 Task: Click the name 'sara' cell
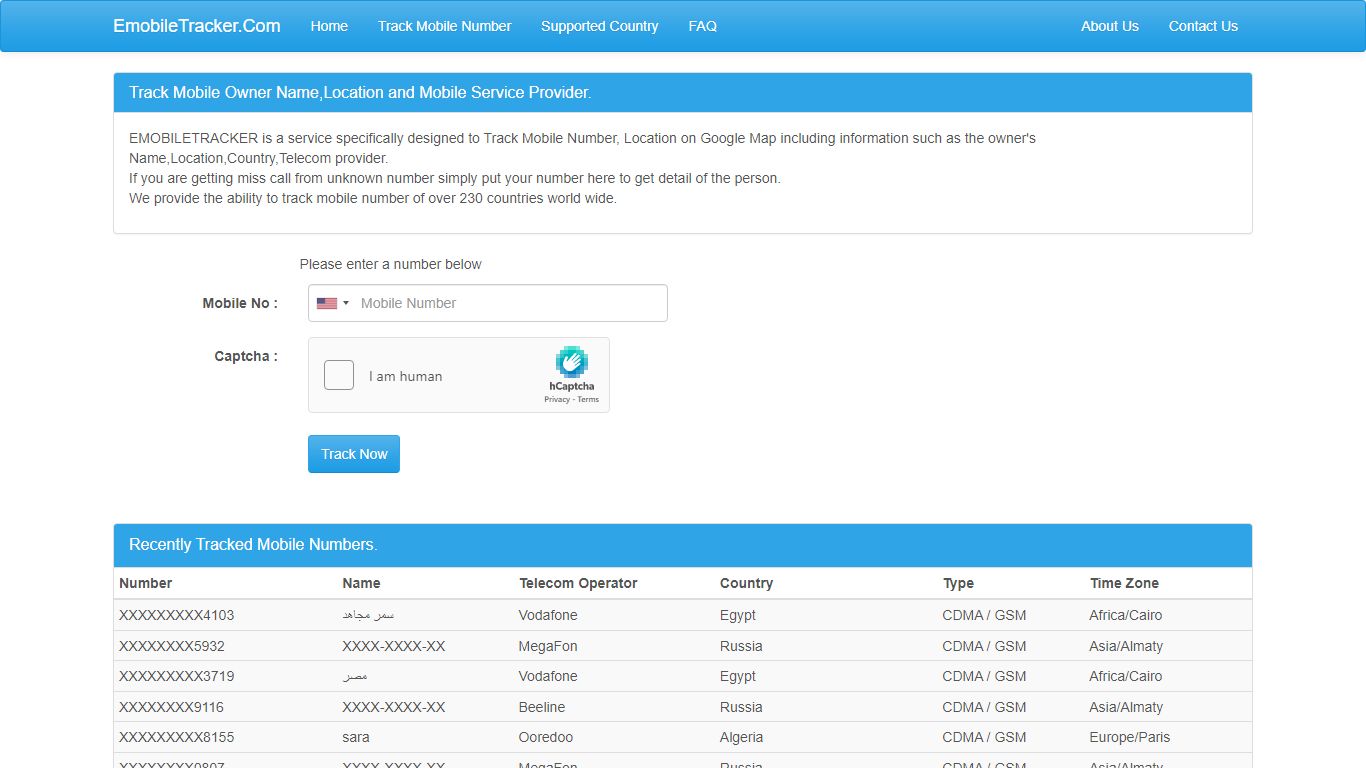tap(356, 737)
